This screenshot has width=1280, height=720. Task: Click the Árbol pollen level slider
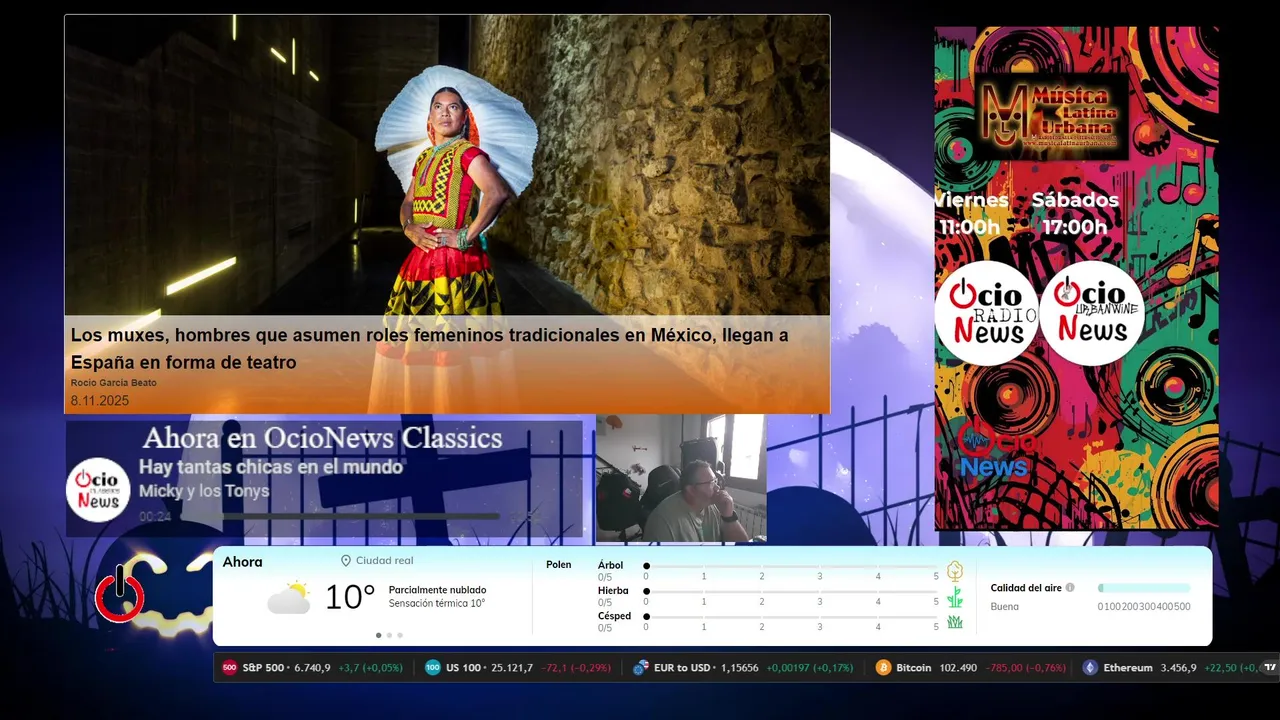(791, 566)
